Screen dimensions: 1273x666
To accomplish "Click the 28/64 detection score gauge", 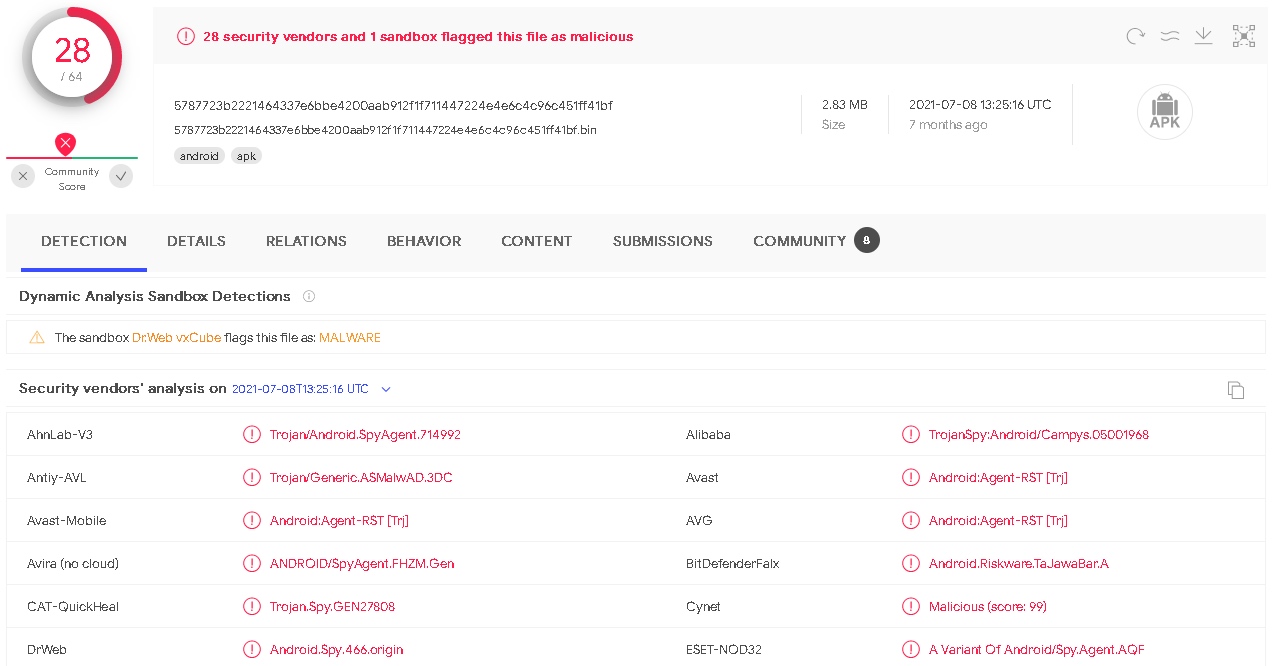I will [72, 58].
